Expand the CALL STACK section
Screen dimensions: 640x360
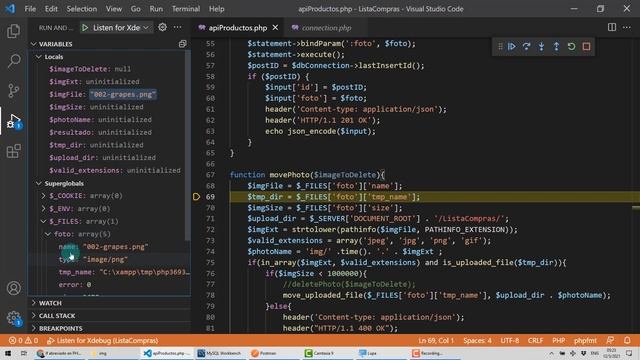click(108, 316)
